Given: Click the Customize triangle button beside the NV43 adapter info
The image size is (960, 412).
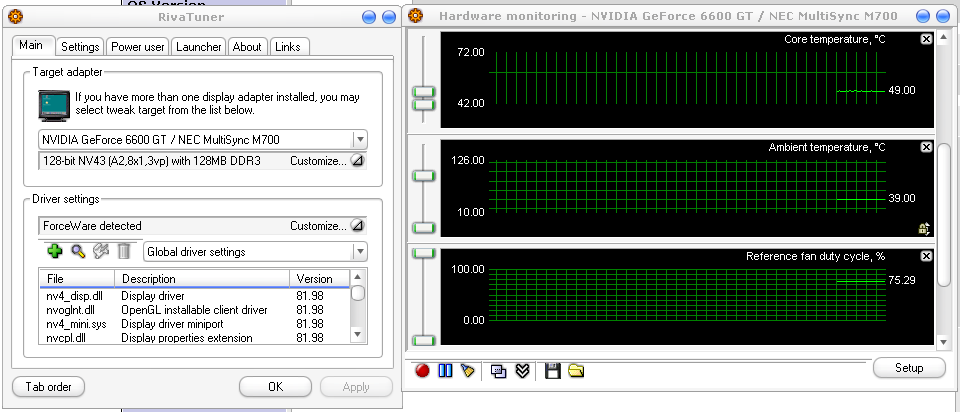Looking at the screenshot, I should (358, 161).
